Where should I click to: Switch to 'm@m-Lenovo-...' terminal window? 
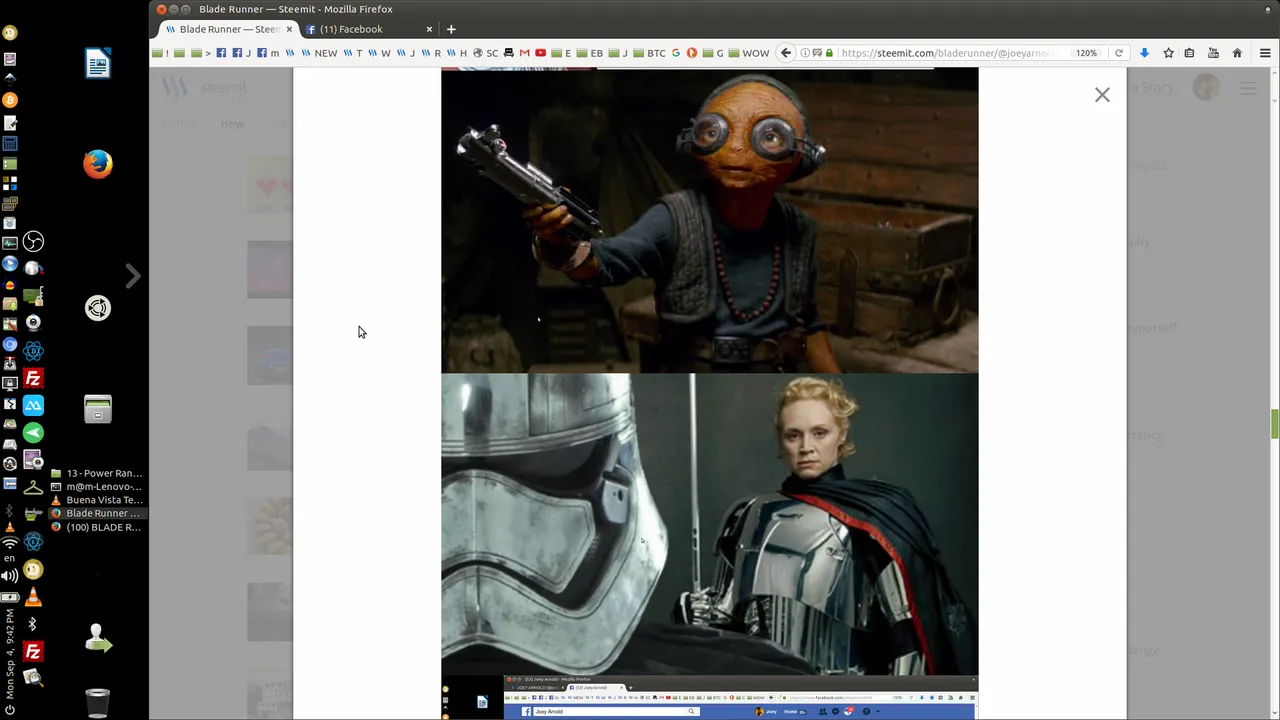[x=96, y=486]
